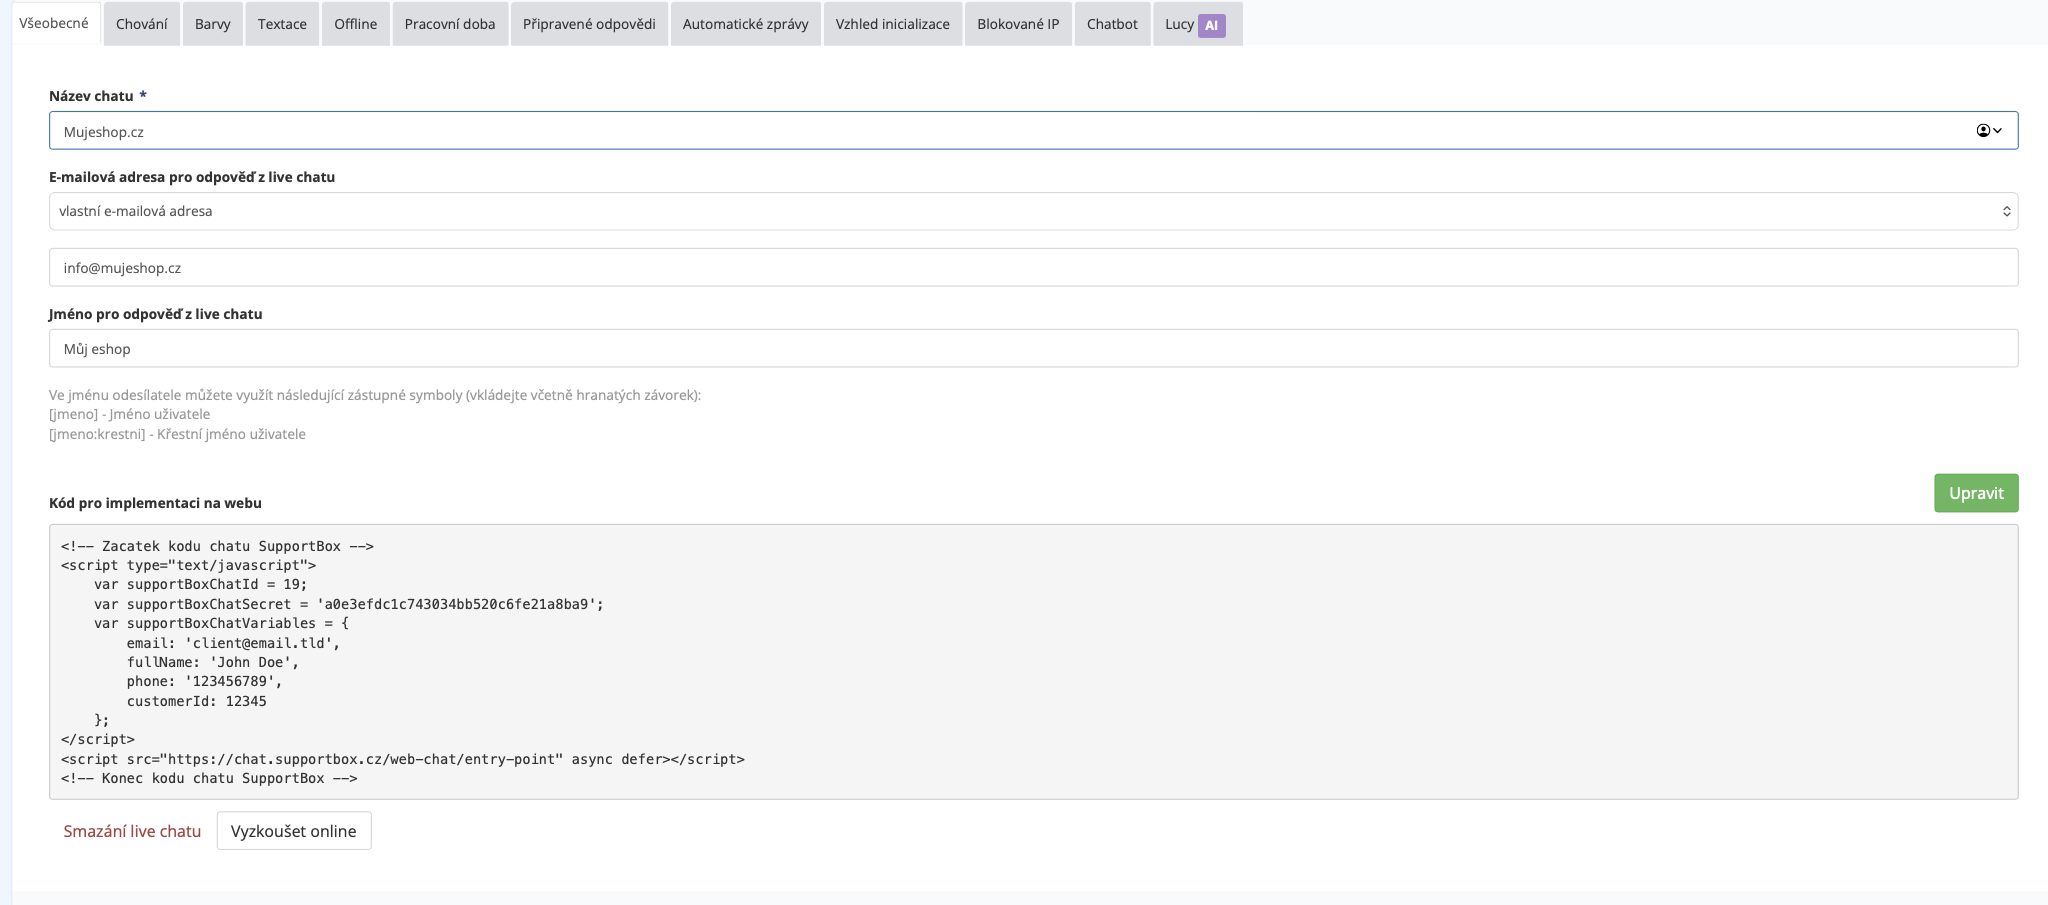Viewport: 2048px width, 905px height.
Task: Click the entry-point script src code line
Action: pos(403,759)
